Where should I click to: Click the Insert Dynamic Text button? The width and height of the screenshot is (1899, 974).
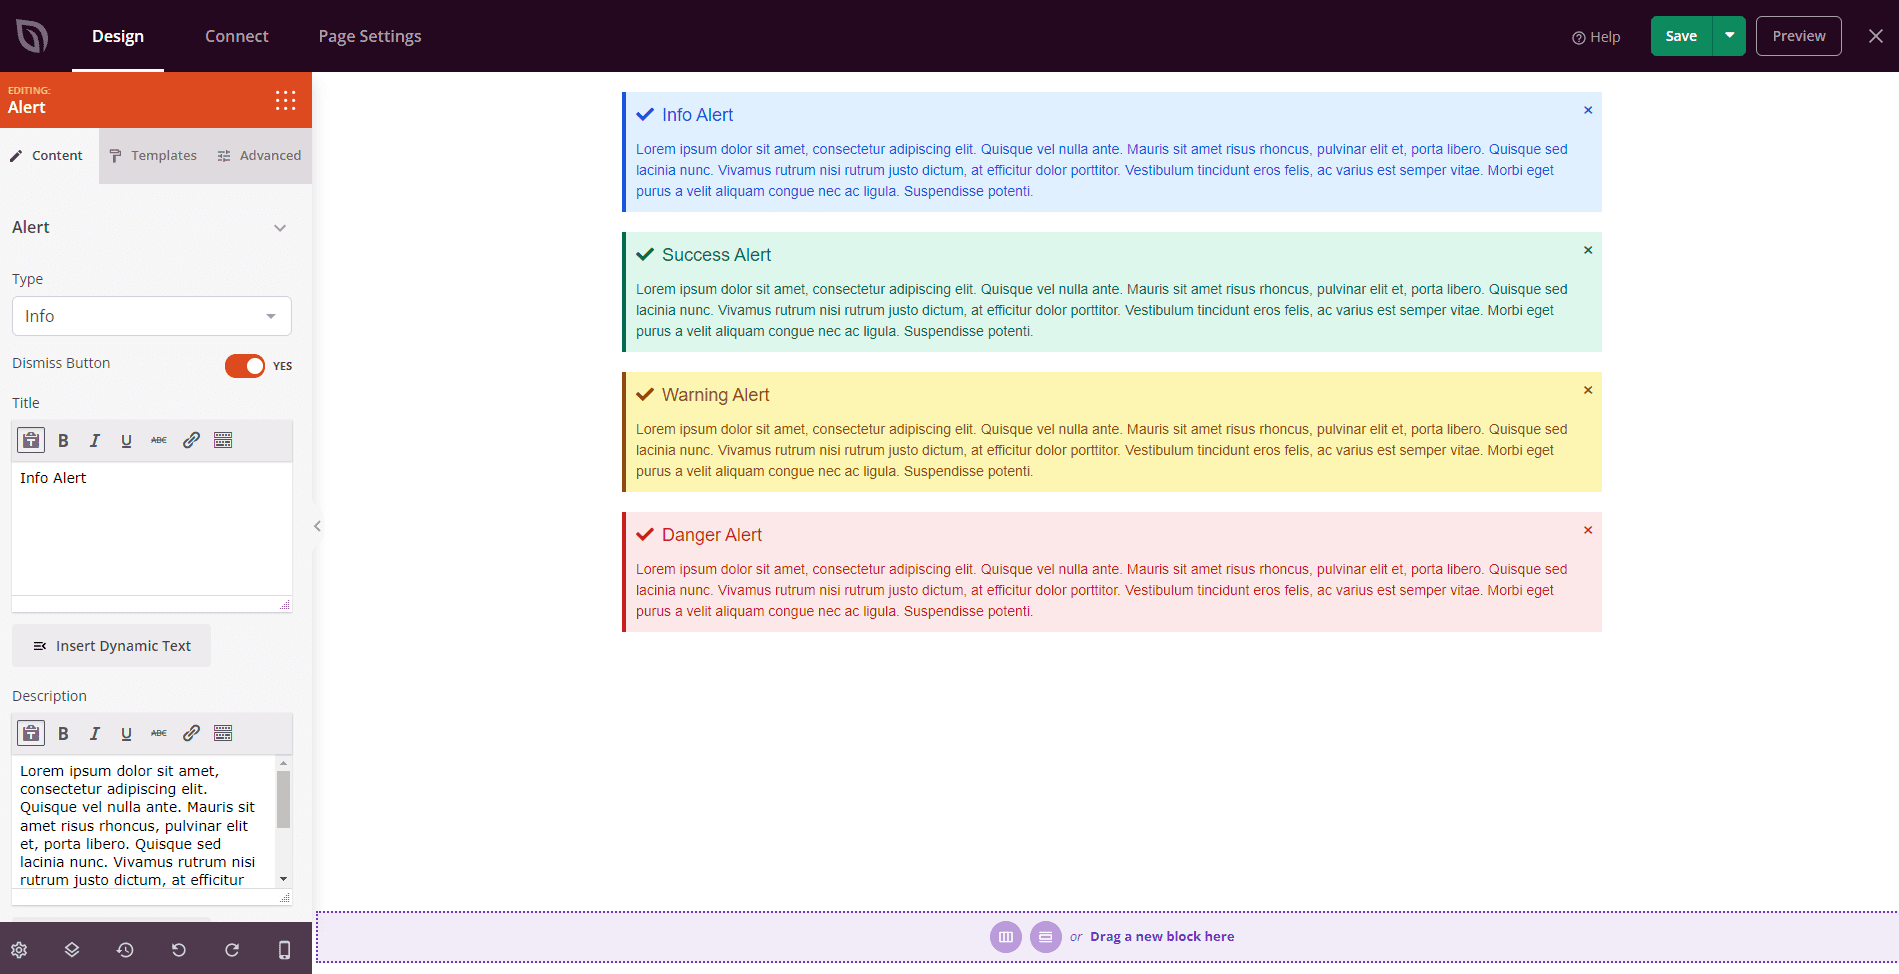[x=112, y=646]
